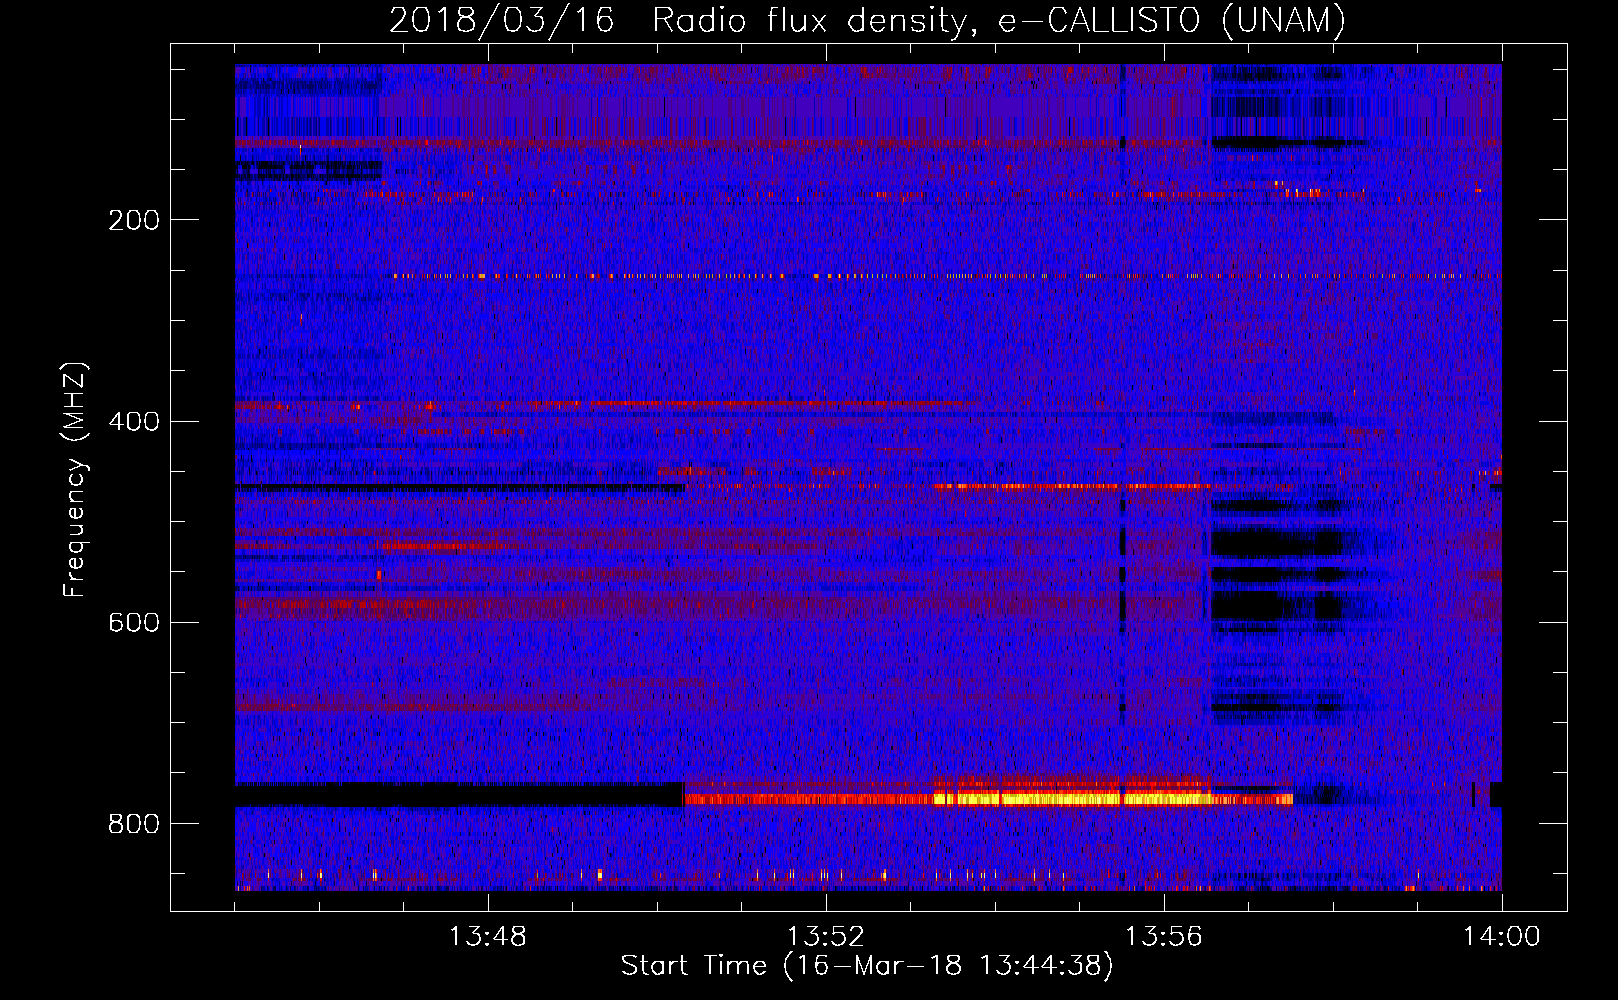Click the bright yellow emission band near 780 MHz

coord(1070,798)
